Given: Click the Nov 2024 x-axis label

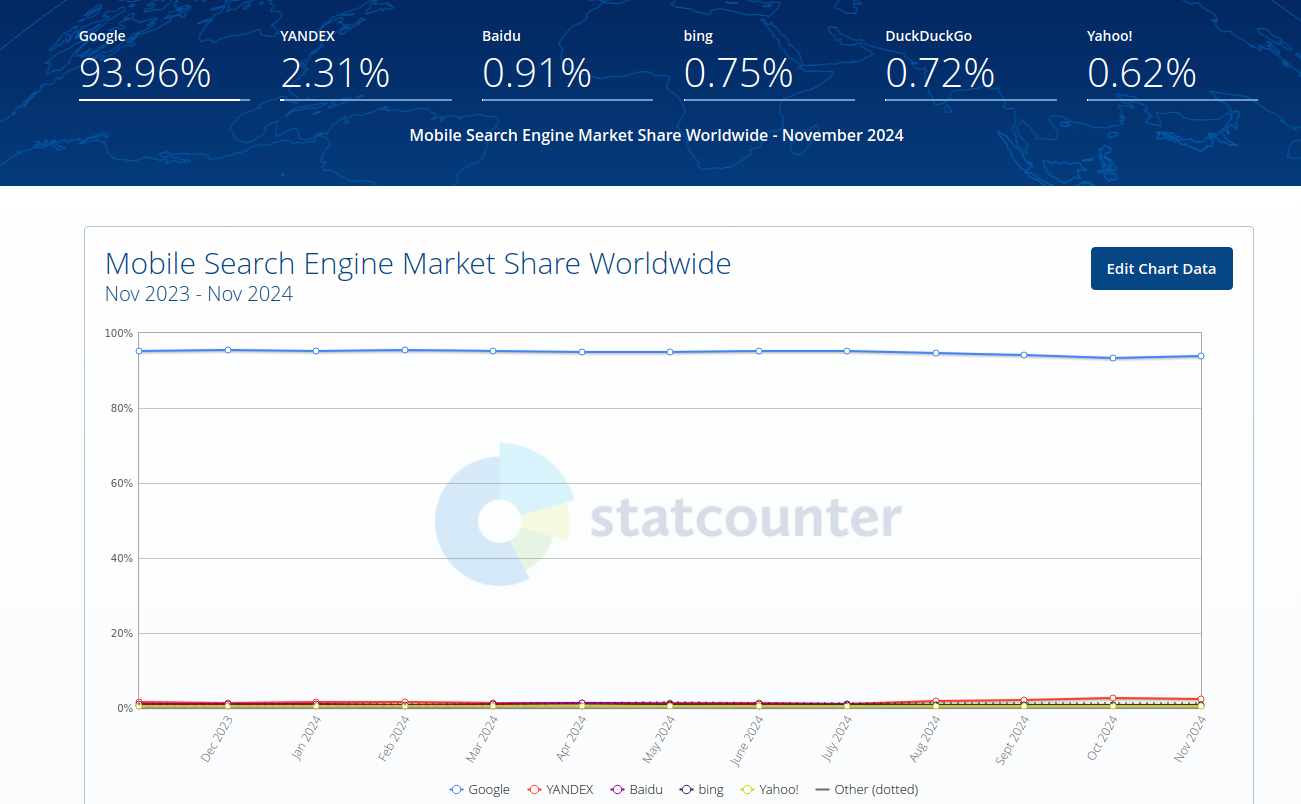Looking at the screenshot, I should tap(1189, 739).
